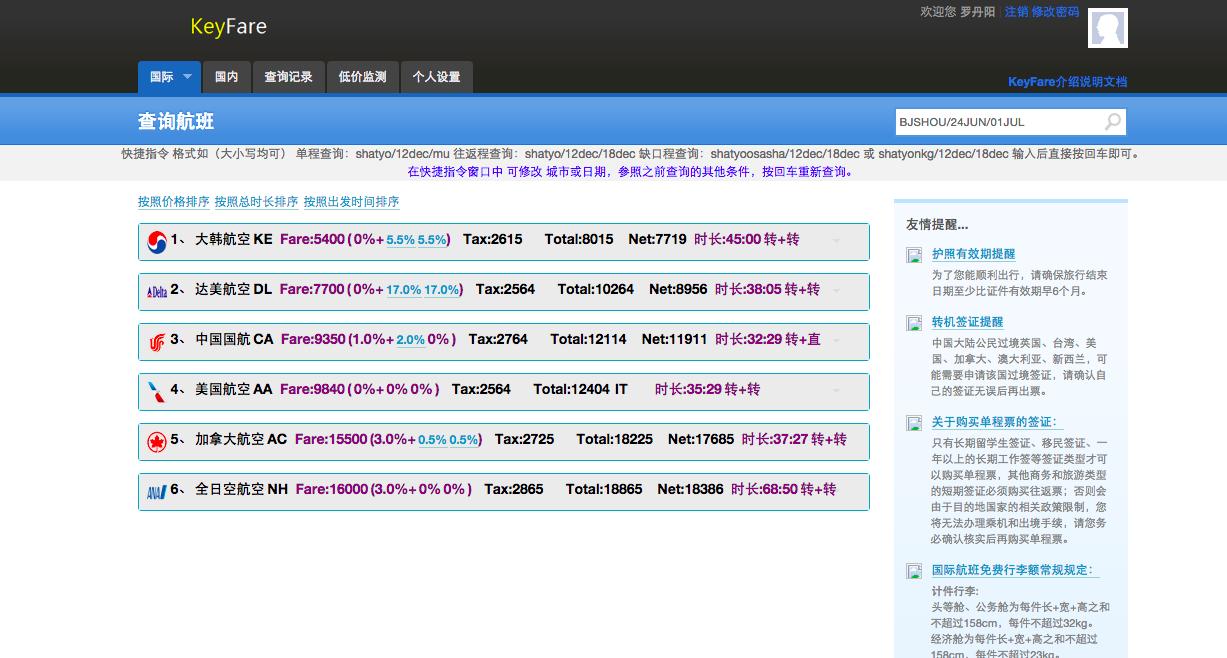
Task: Click the Korean Air logo icon
Action: (156, 241)
